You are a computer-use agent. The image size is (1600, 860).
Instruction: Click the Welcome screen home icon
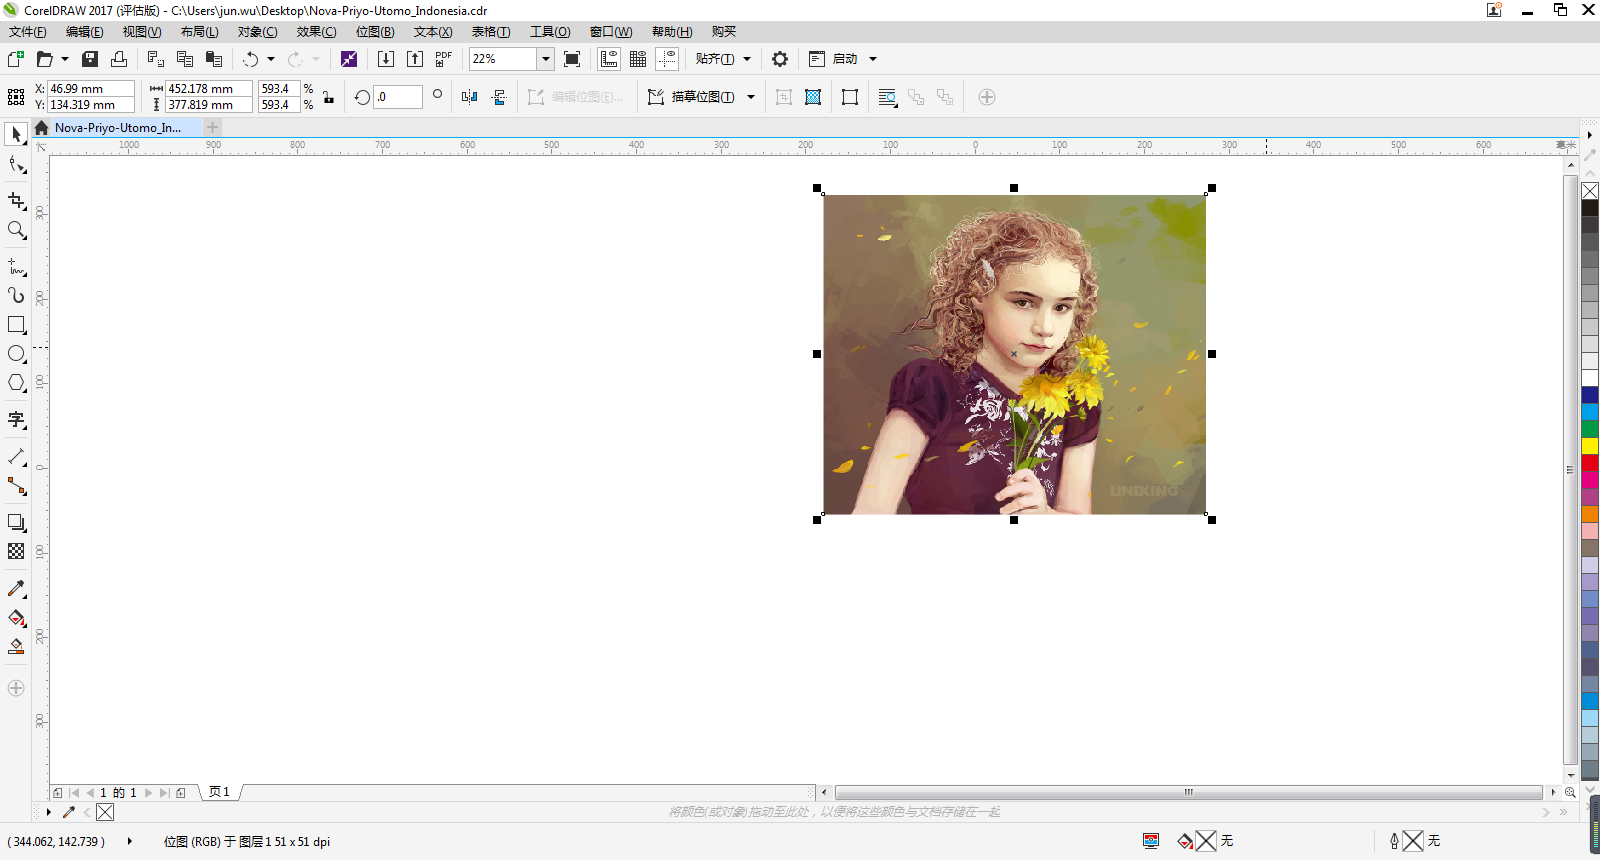point(41,128)
